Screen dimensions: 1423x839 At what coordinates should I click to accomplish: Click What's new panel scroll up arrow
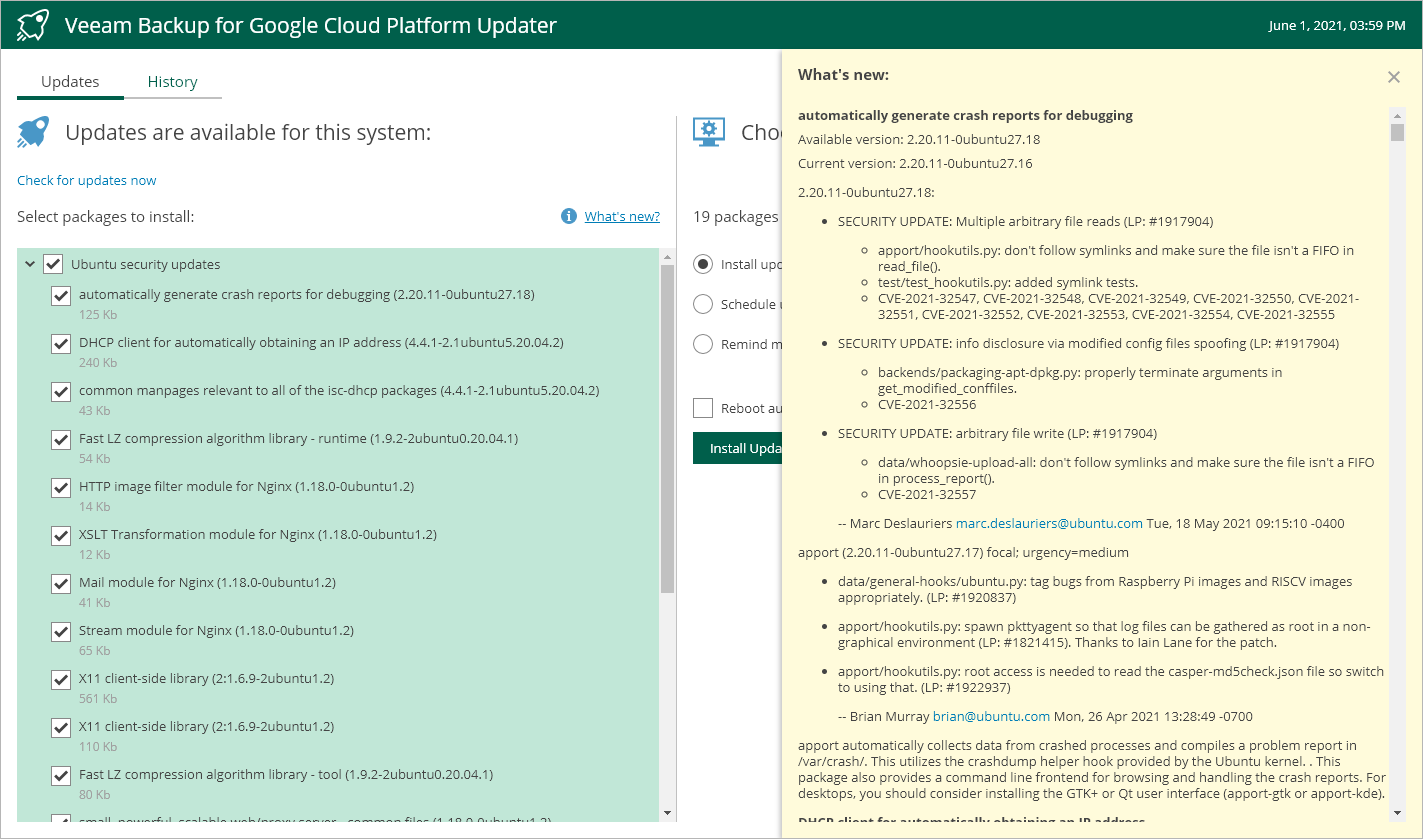[x=1397, y=115]
